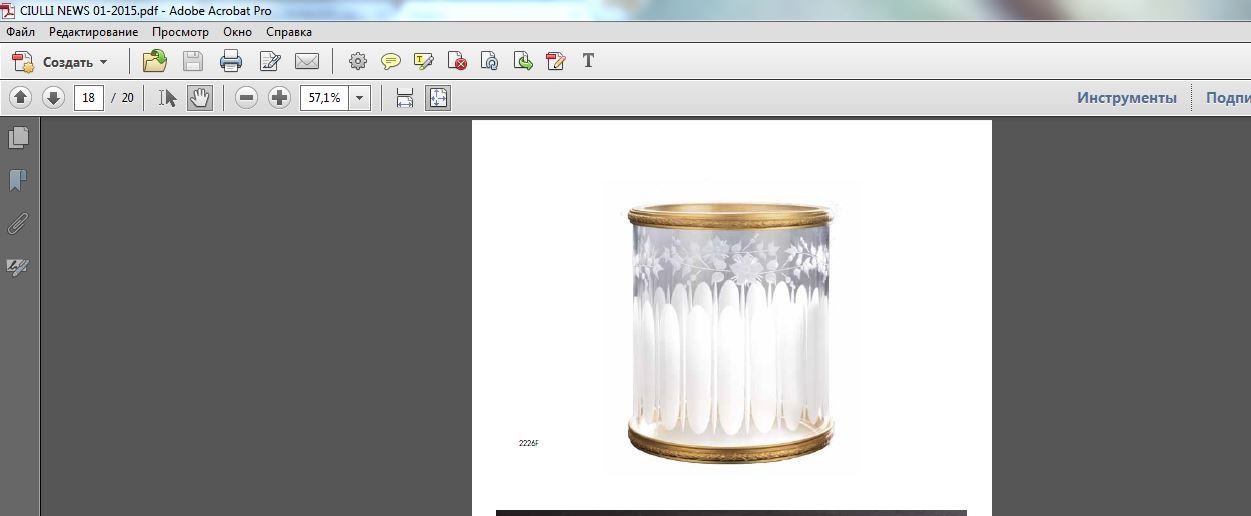Send file by email envelope icon
The width and height of the screenshot is (1251, 516).
pos(307,61)
